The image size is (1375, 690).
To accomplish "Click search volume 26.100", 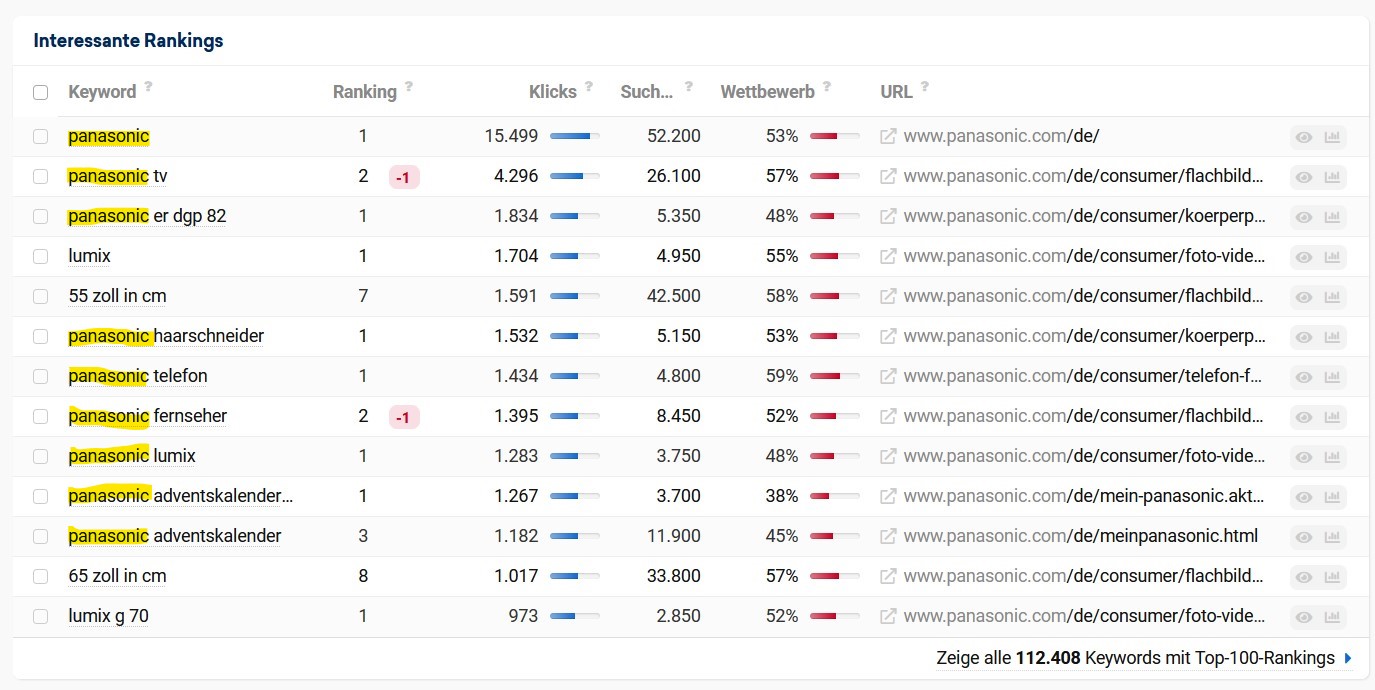I will tap(674, 176).
